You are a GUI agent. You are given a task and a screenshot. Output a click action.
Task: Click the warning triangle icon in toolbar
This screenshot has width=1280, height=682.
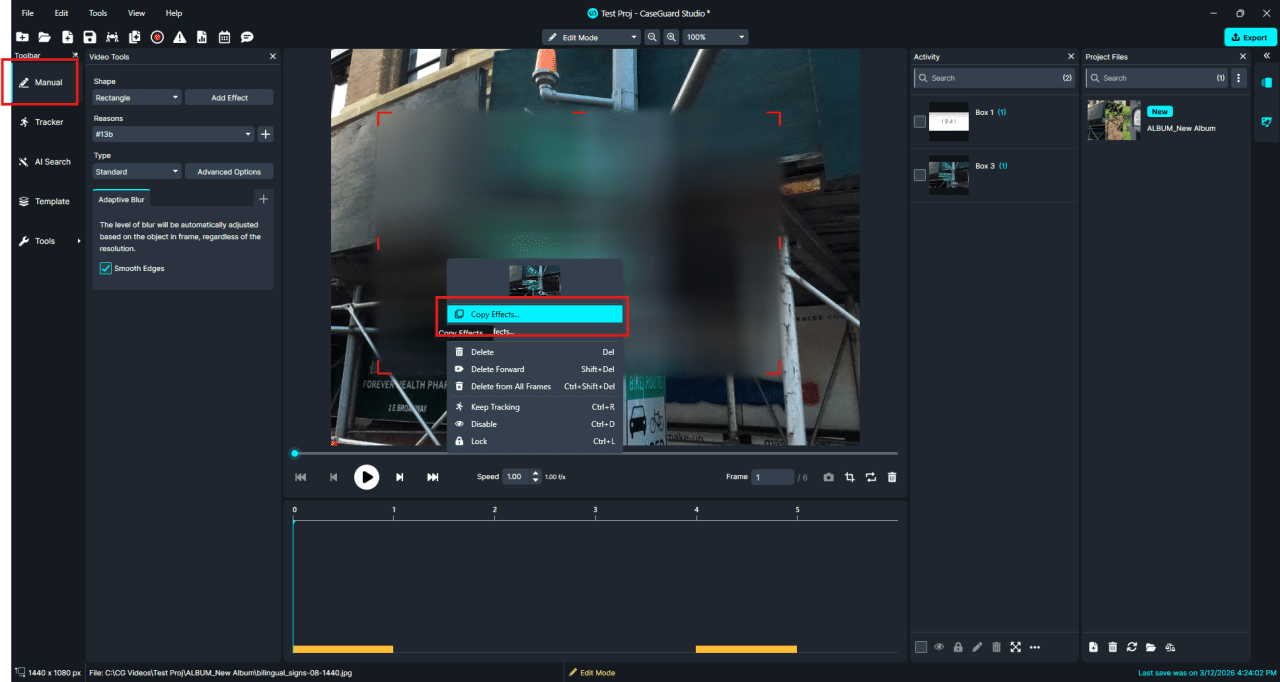(x=180, y=37)
